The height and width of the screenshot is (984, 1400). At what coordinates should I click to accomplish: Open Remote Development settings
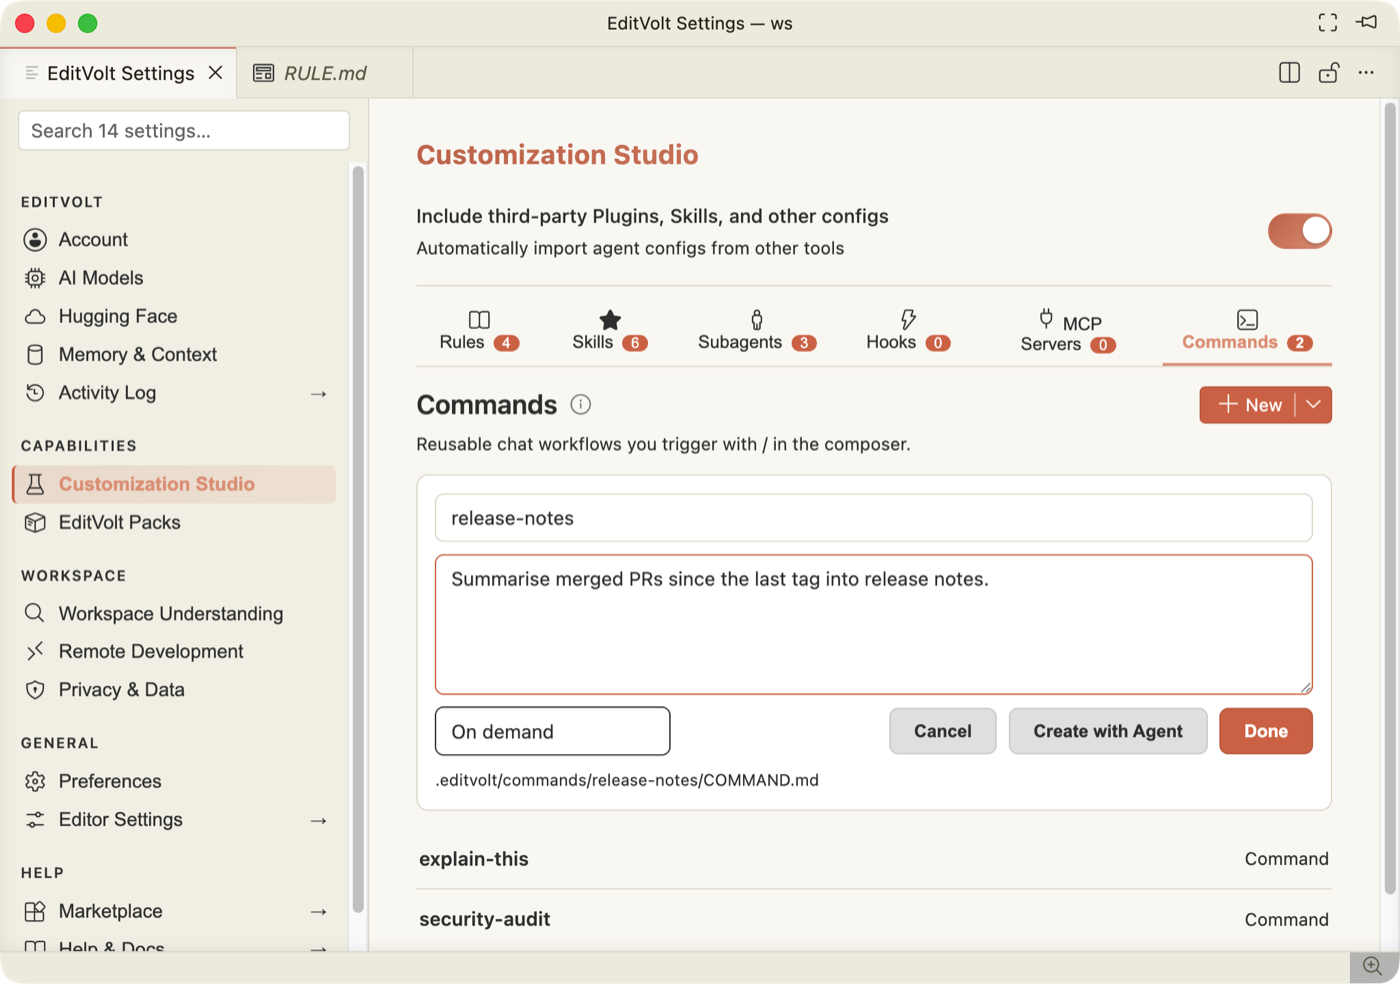pos(174,652)
